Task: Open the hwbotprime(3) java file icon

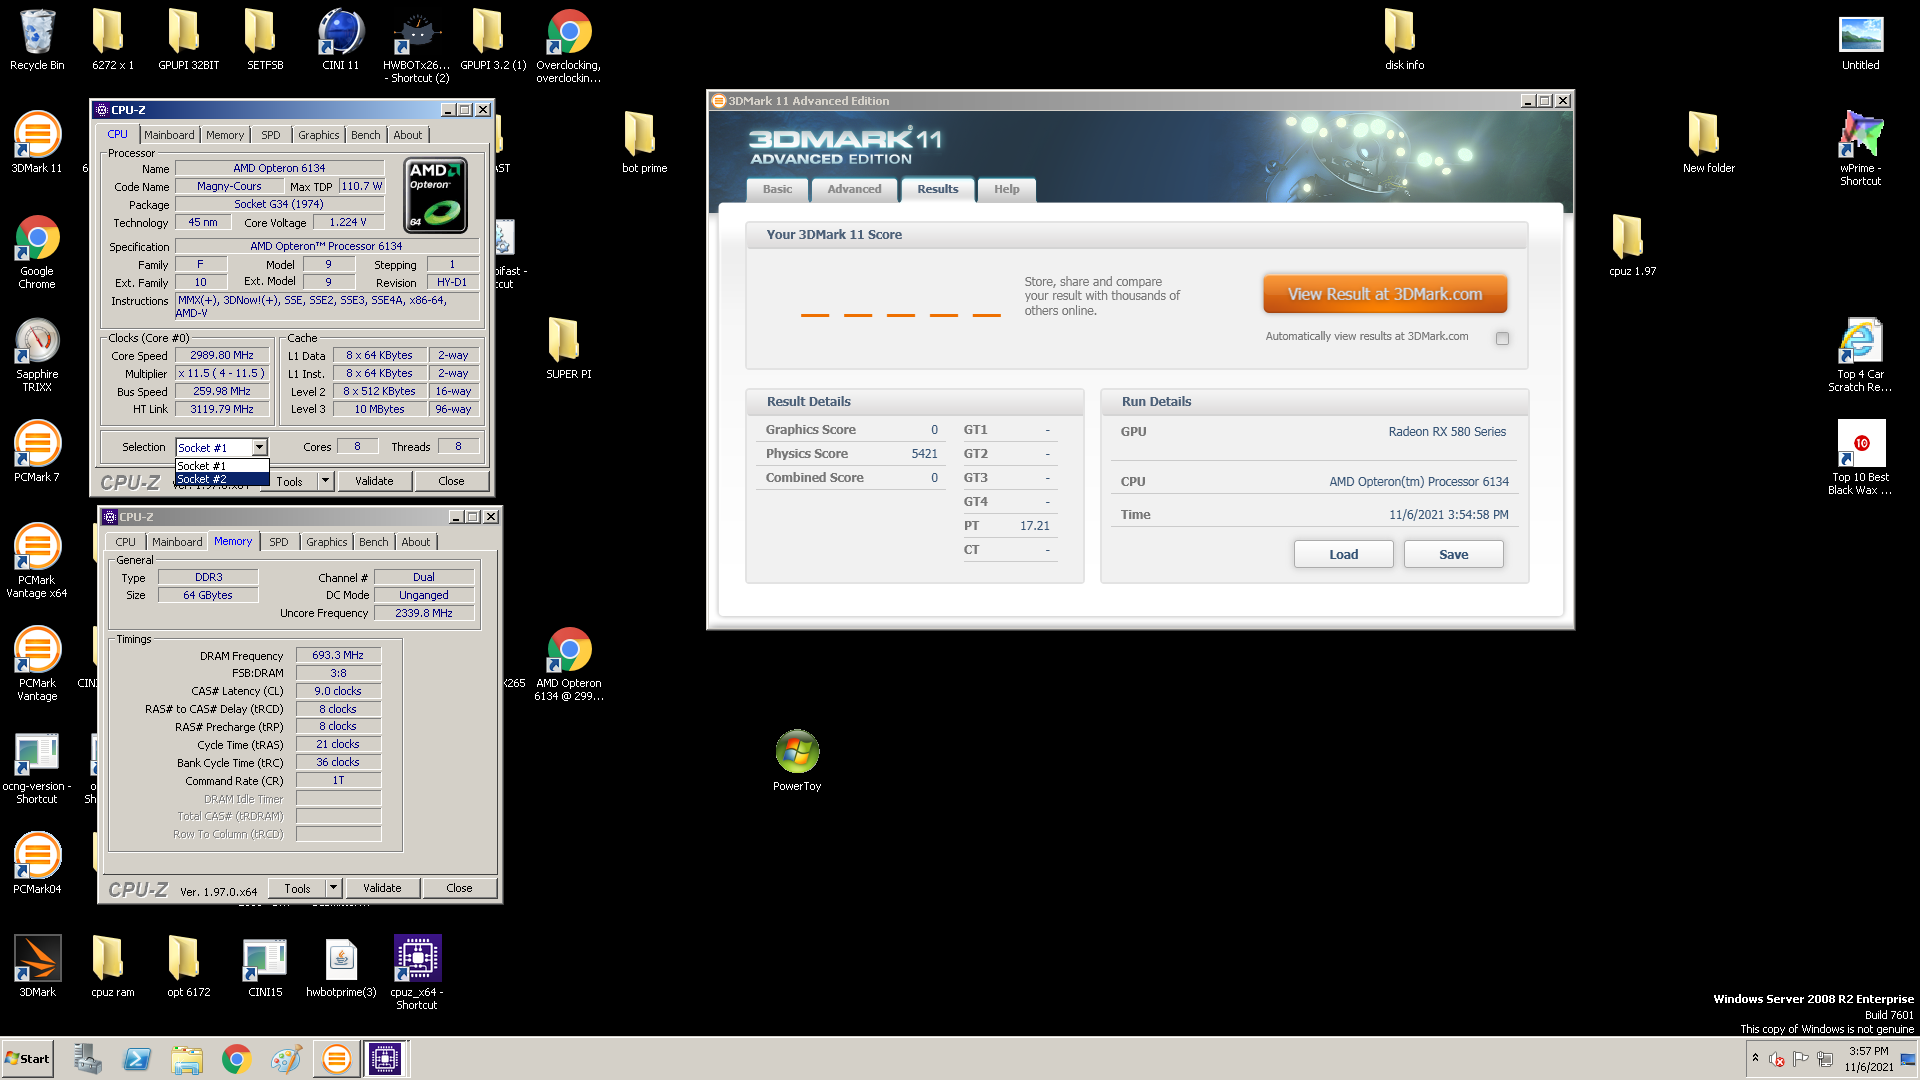Action: pyautogui.click(x=341, y=967)
